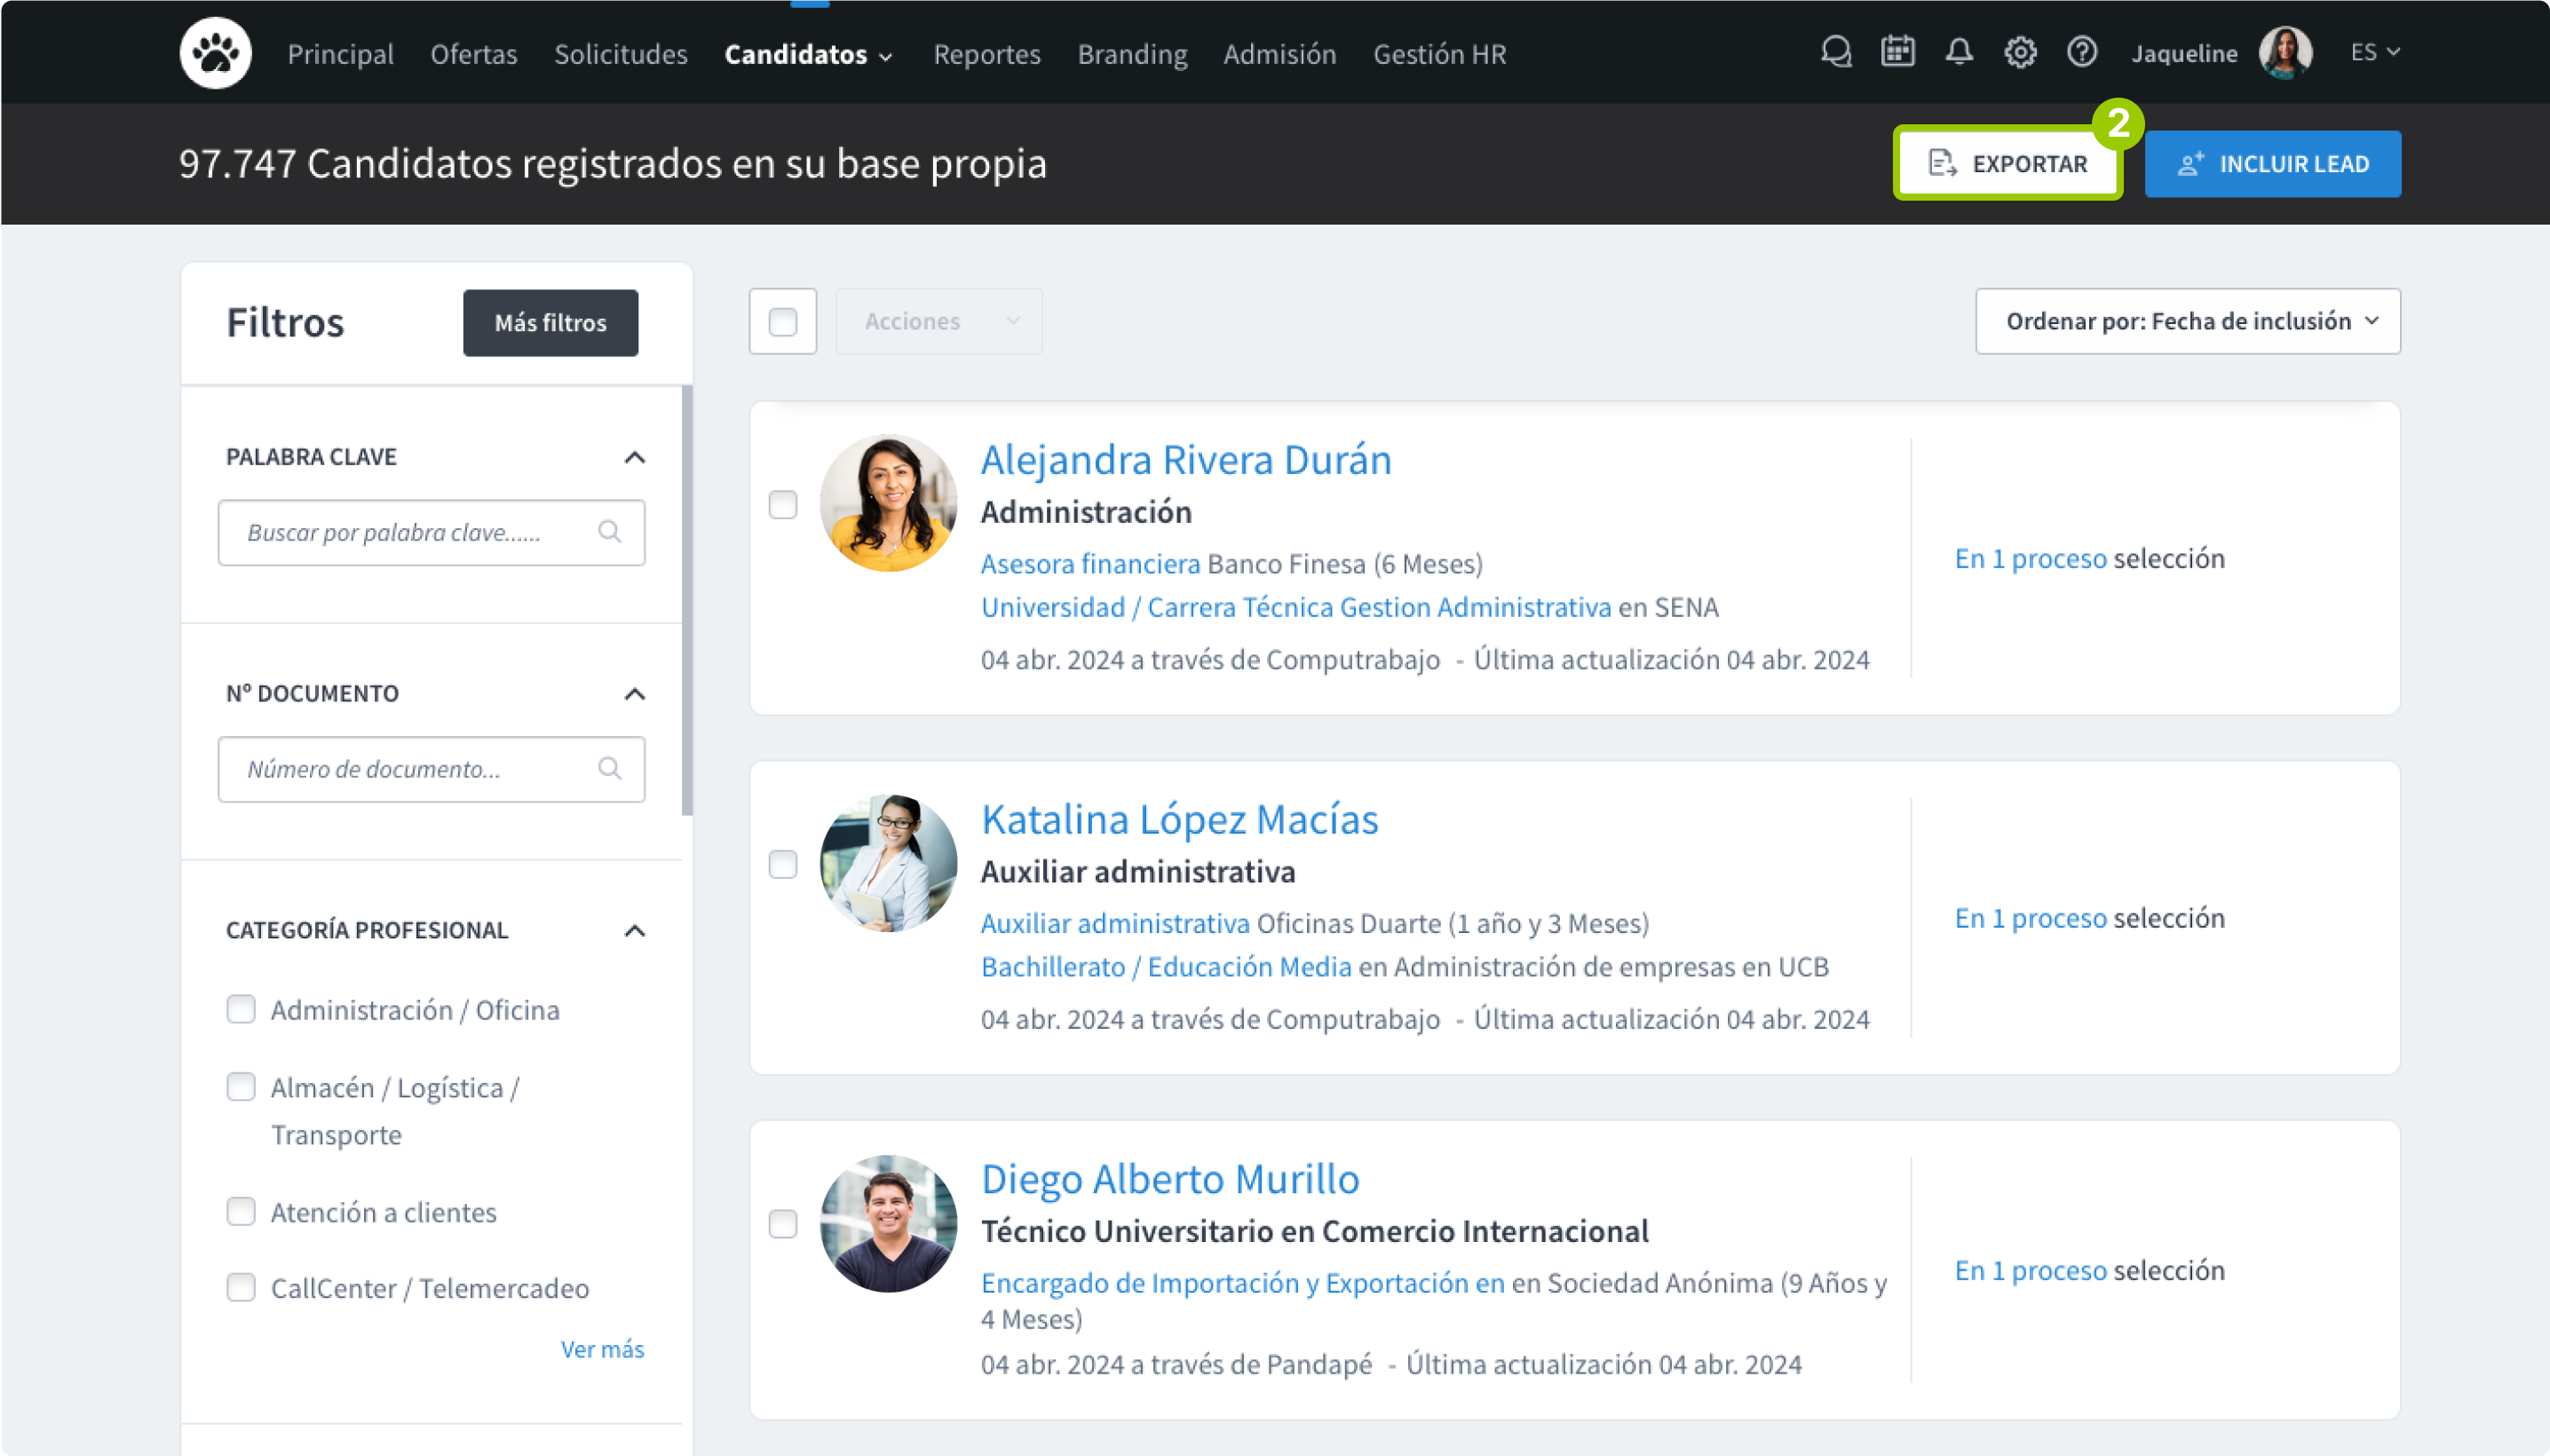
Task: Open the Ofertas menu item
Action: click(473, 54)
